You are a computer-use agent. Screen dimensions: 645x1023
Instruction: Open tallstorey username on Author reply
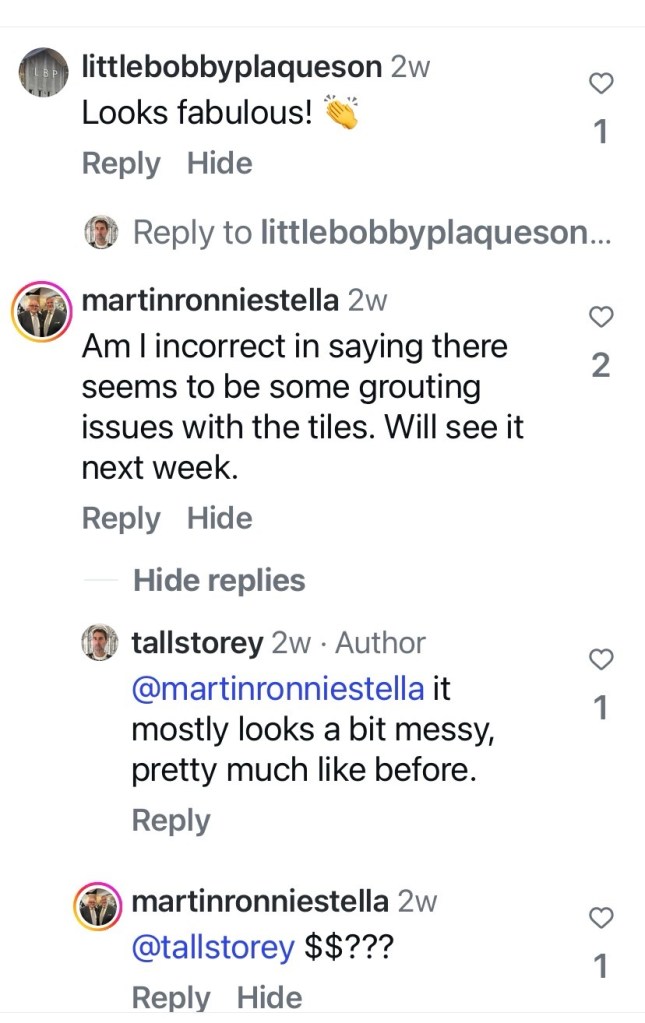click(197, 643)
